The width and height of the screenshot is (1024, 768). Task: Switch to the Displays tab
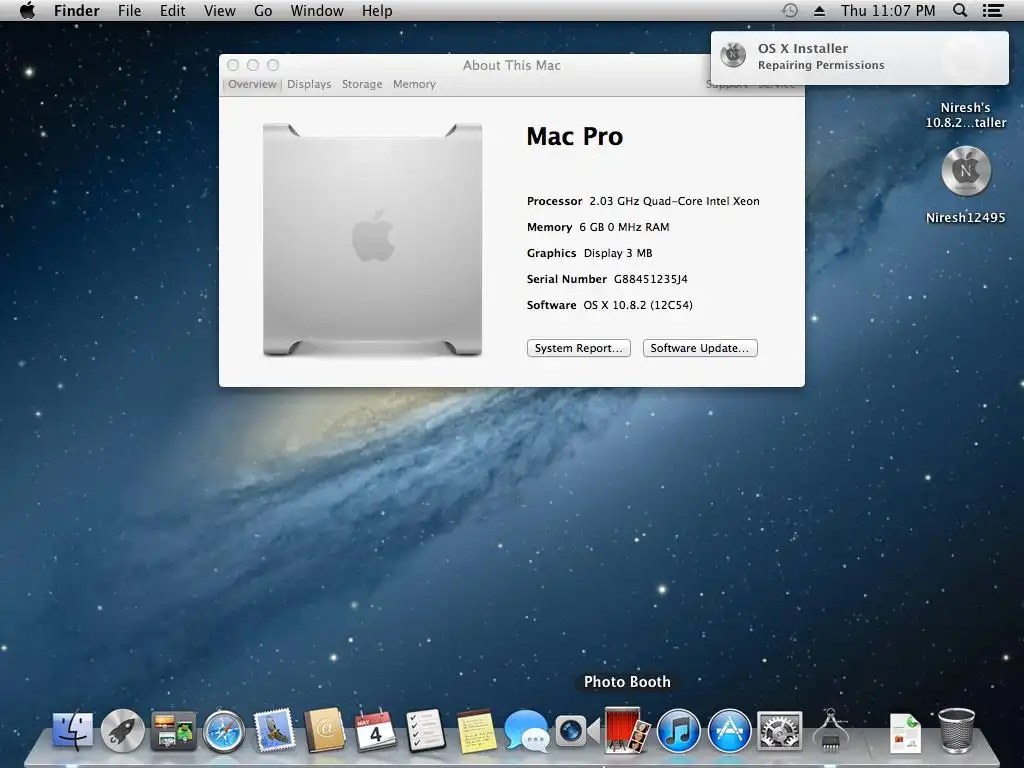coord(309,84)
